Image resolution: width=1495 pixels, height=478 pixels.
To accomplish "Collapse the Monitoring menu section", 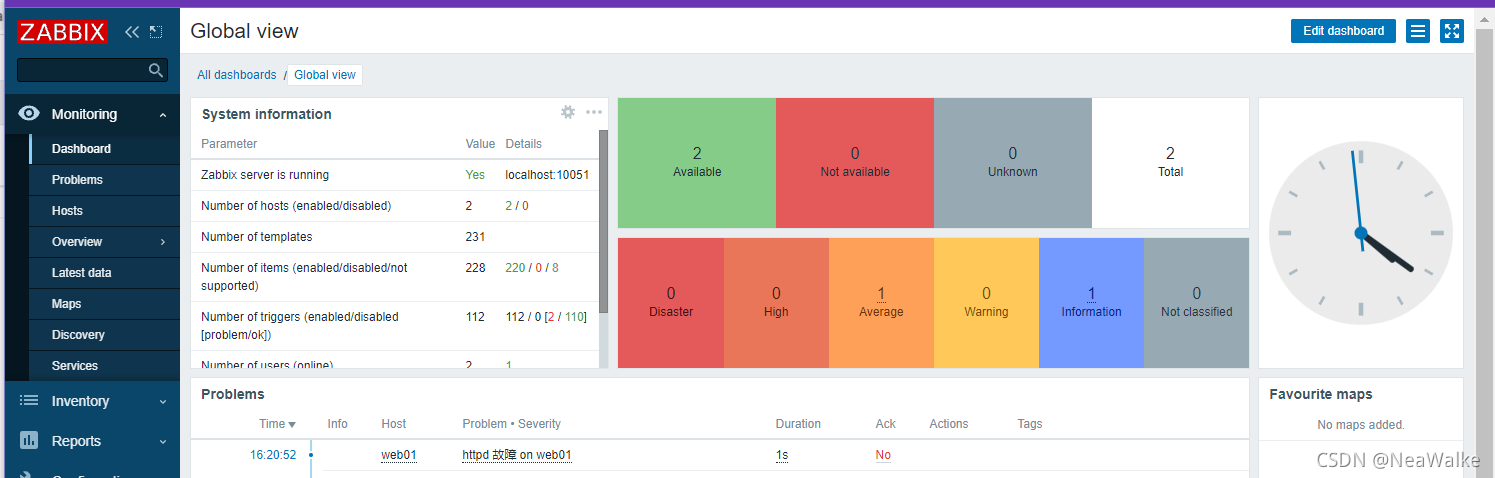I will tap(163, 115).
